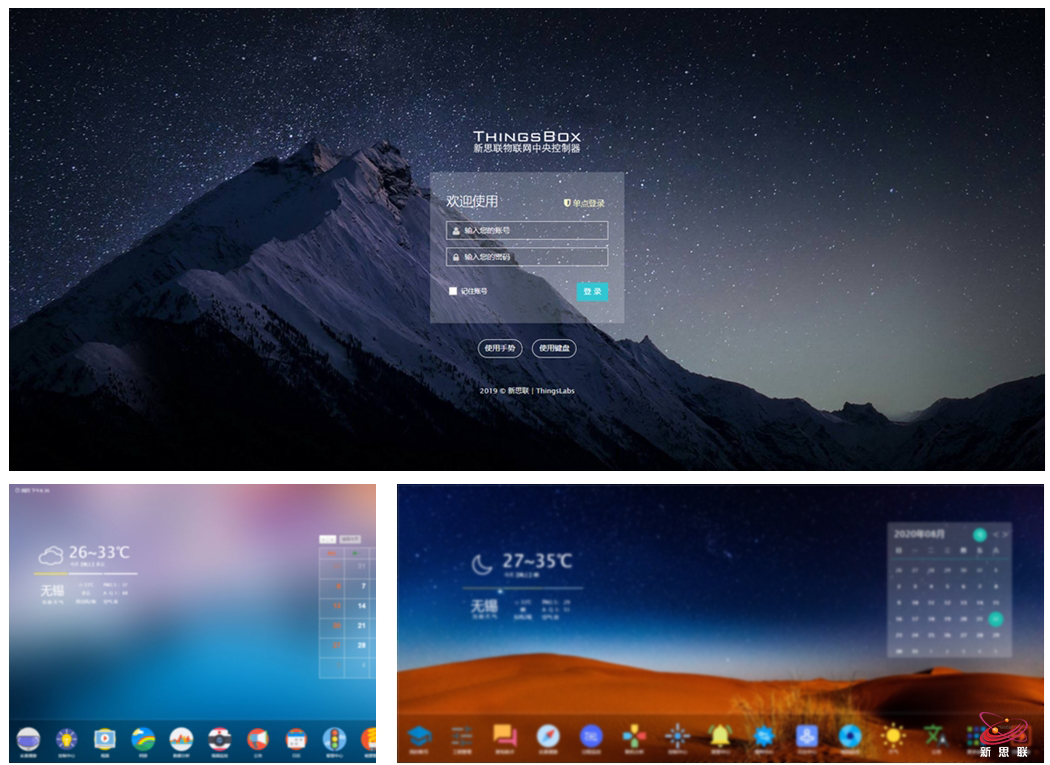The height and width of the screenshot is (765, 1050).
Task: Open the dark blue round icon right of the compass
Action: 591,736
